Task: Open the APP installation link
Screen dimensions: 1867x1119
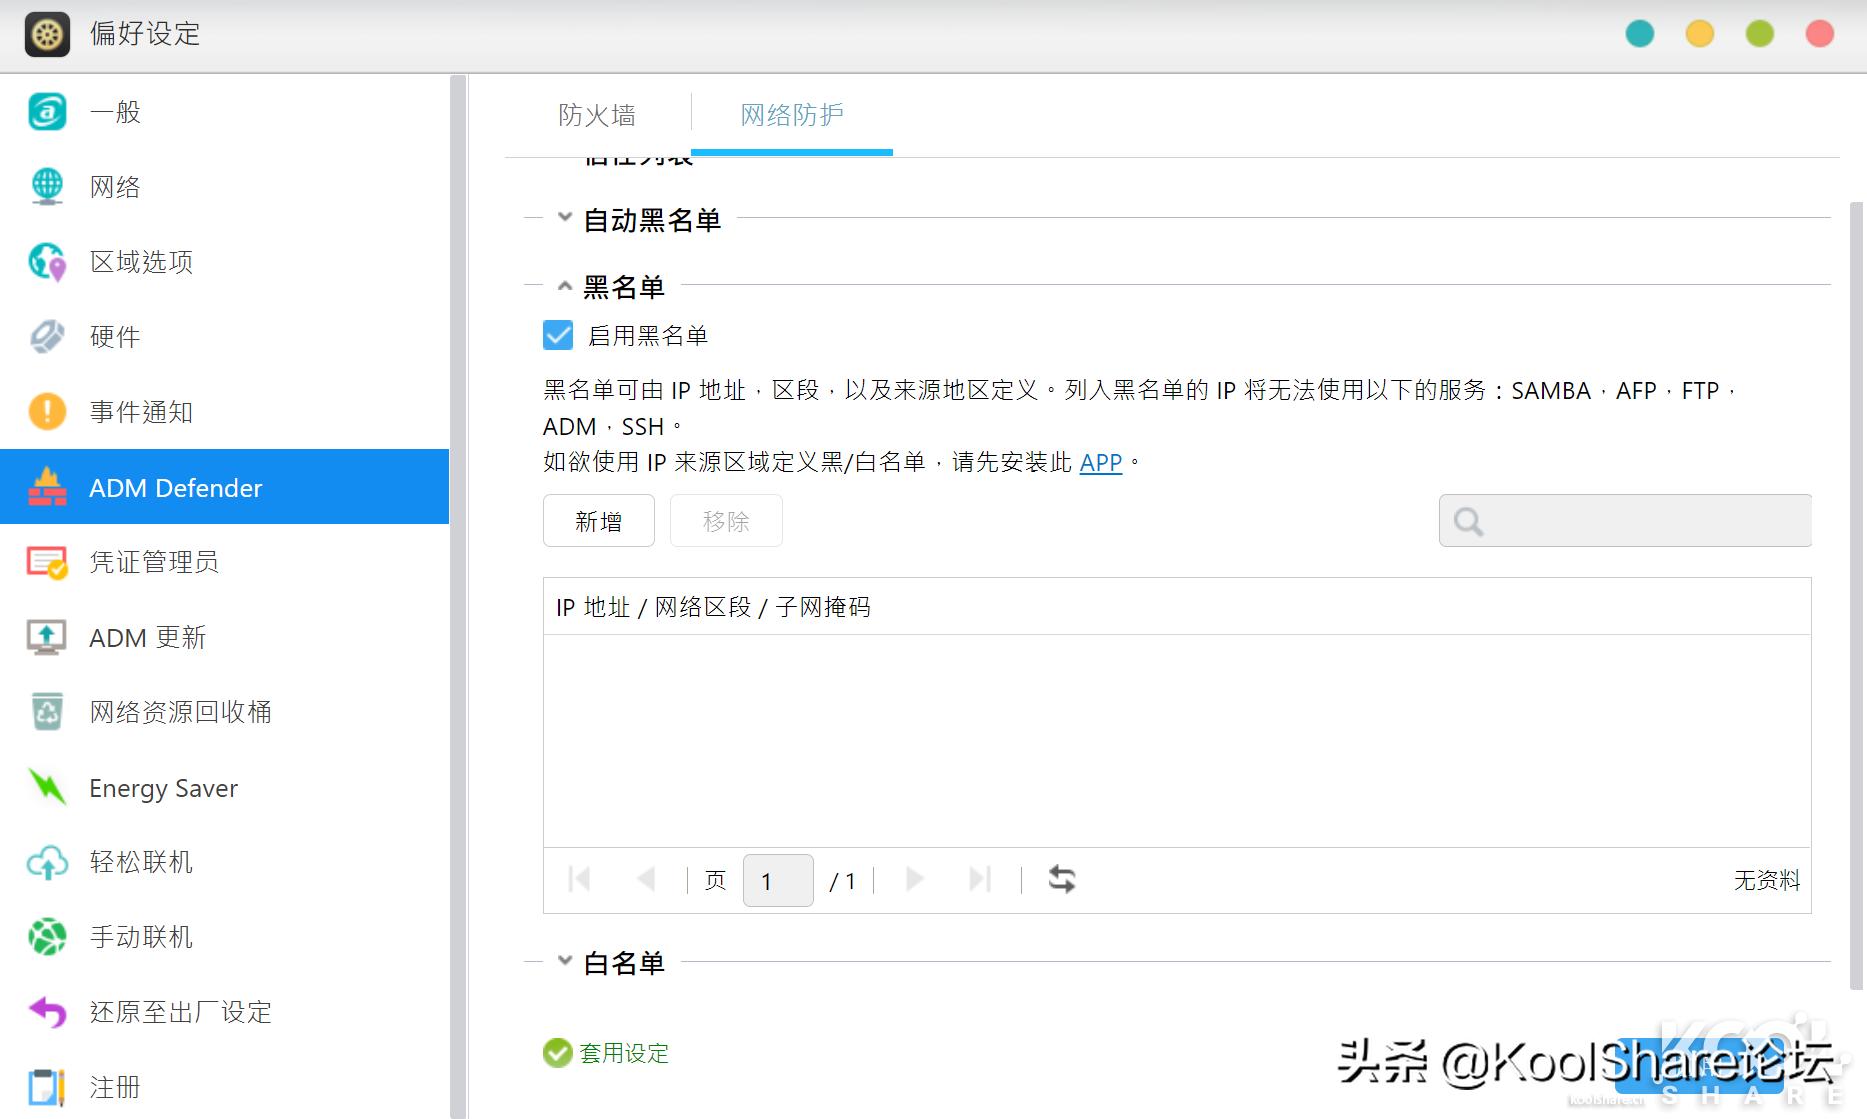Action: point(1099,462)
